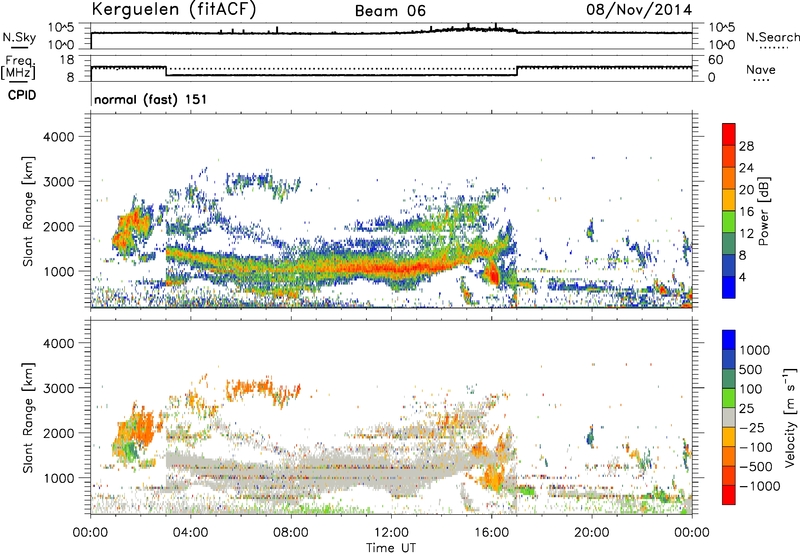Click the grey -25 to 25 velocity segment
800x554 pixels.
[729, 418]
